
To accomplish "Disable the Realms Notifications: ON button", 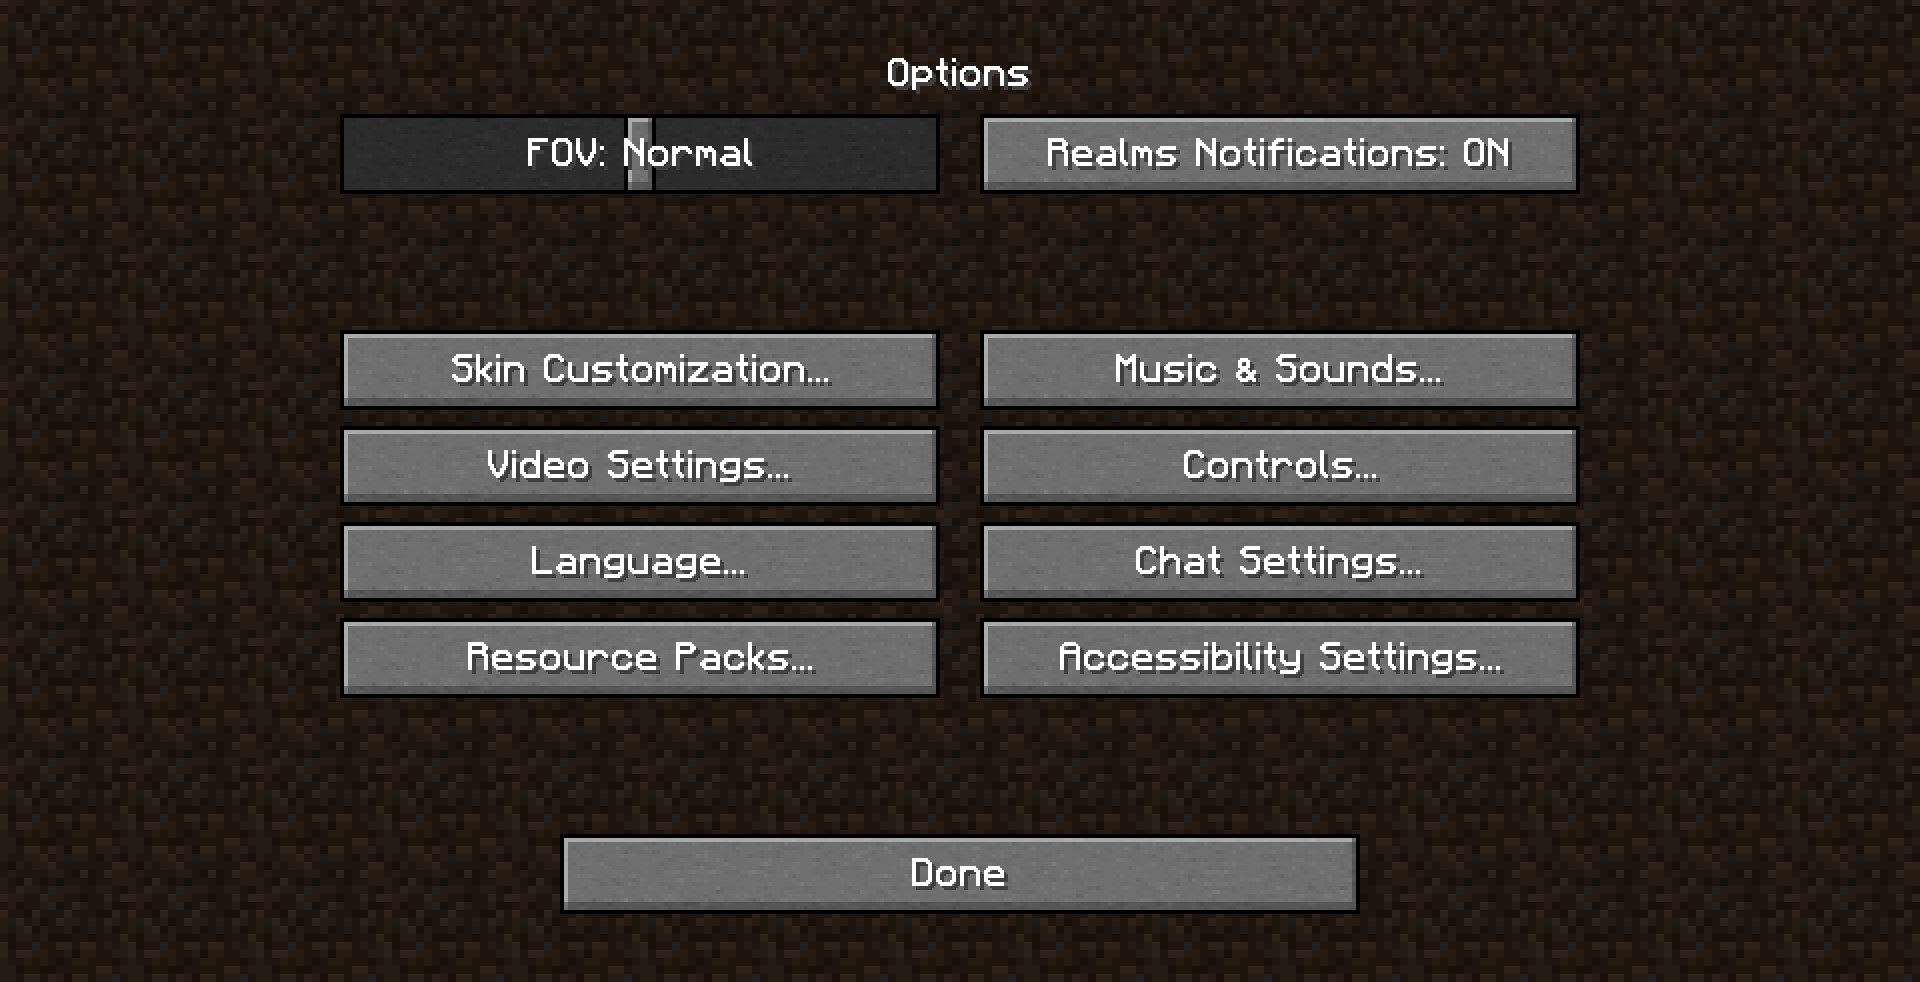I will pyautogui.click(x=1280, y=154).
